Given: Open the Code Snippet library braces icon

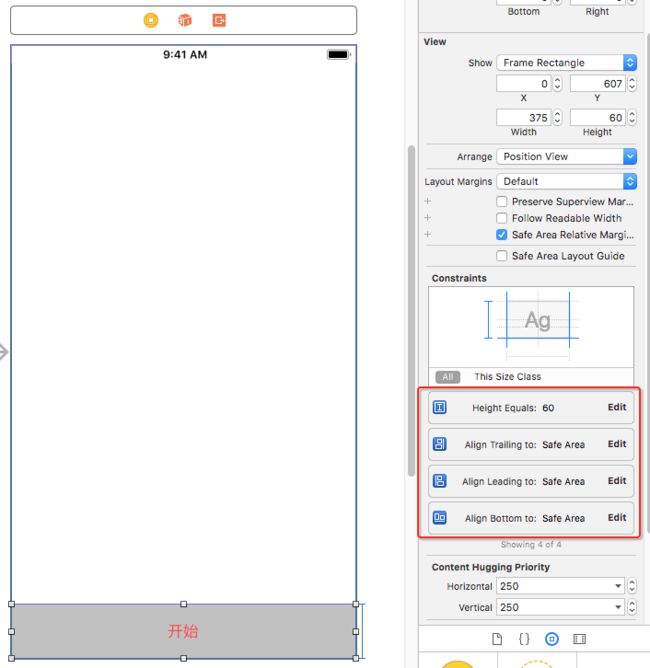Looking at the screenshot, I should [524, 639].
